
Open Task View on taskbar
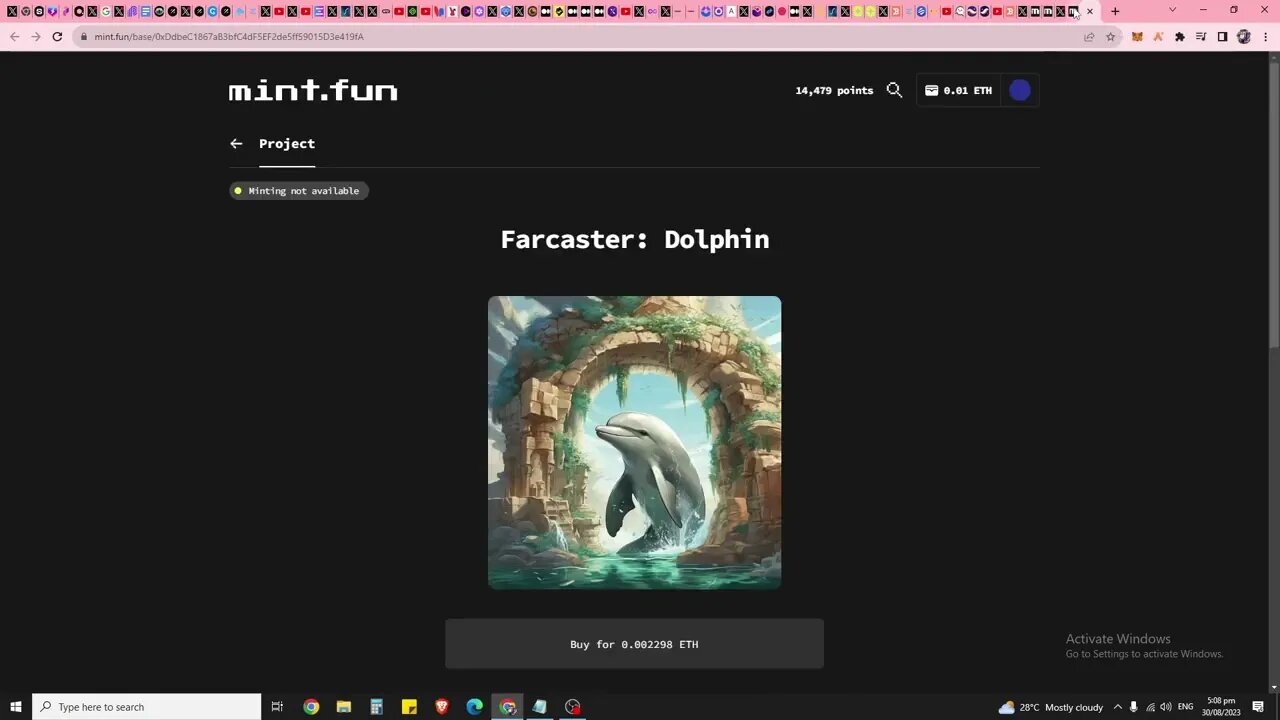tap(278, 707)
